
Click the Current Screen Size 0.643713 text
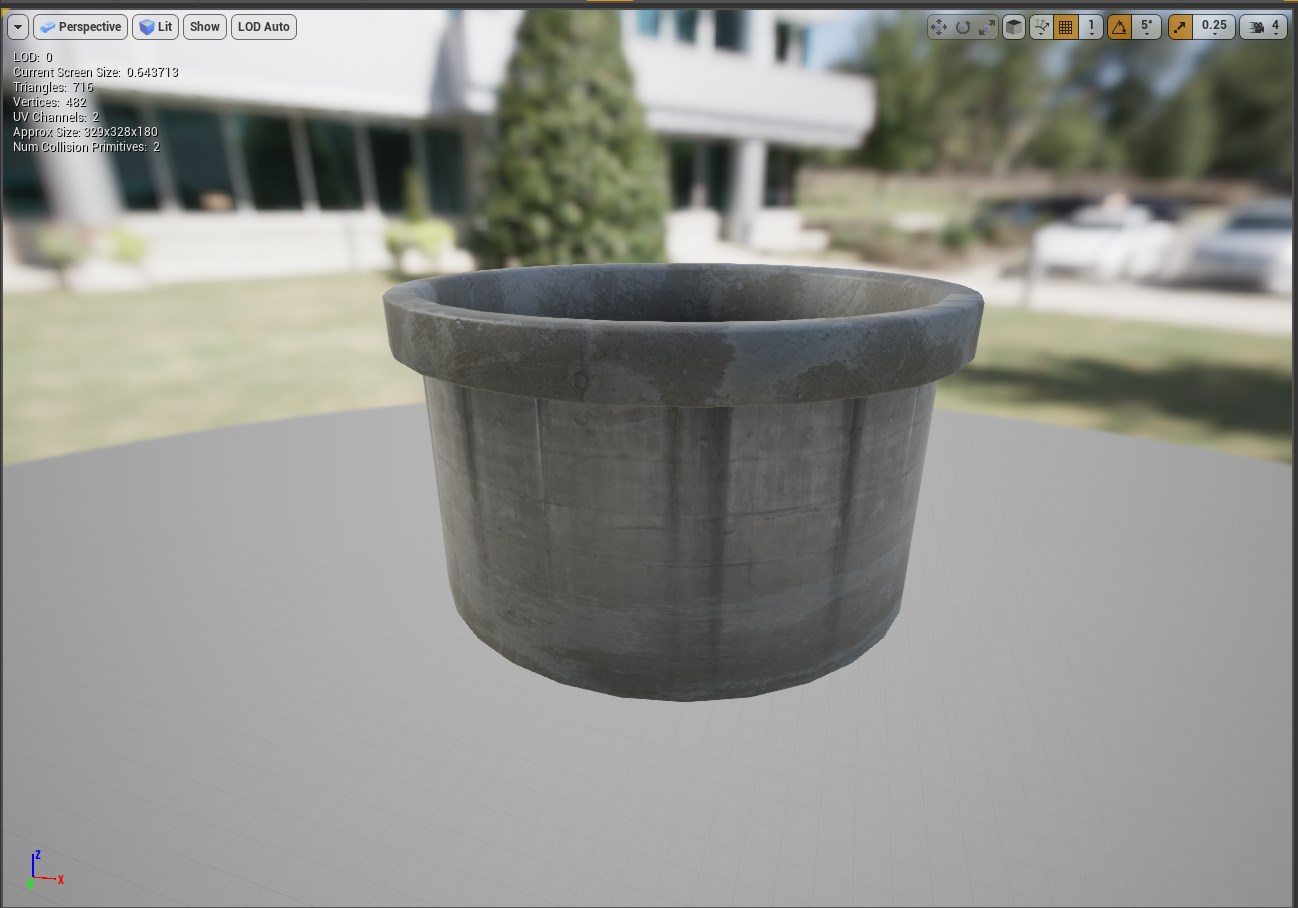coord(96,72)
